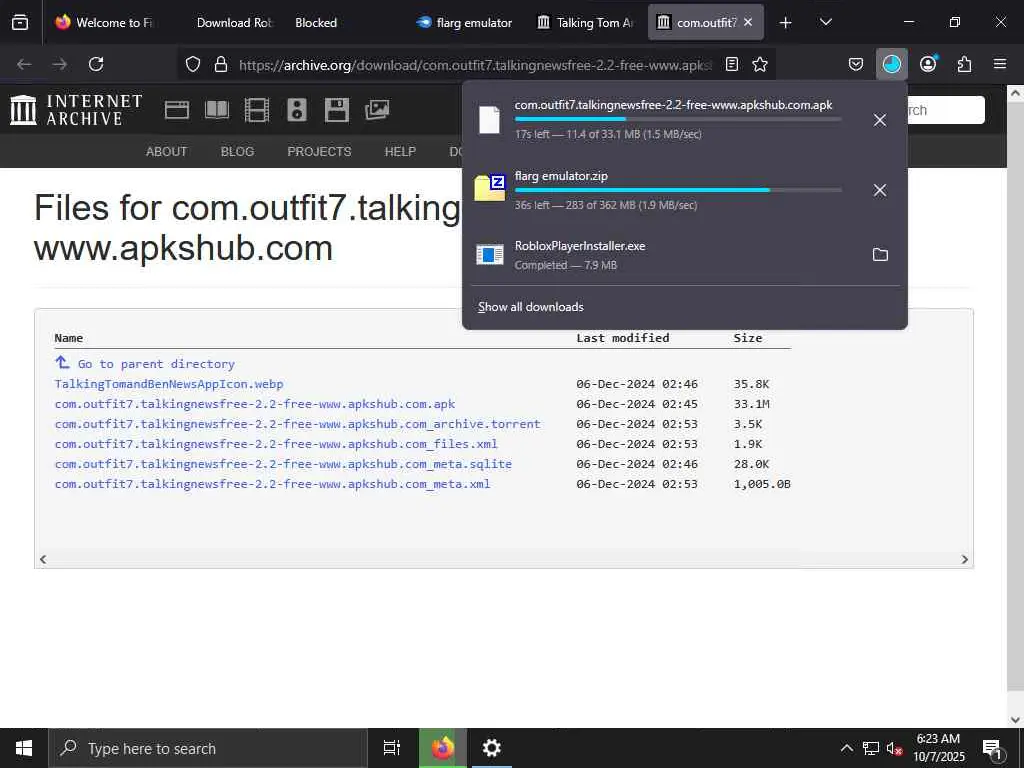Switch to Download Roblox tab

tap(234, 22)
